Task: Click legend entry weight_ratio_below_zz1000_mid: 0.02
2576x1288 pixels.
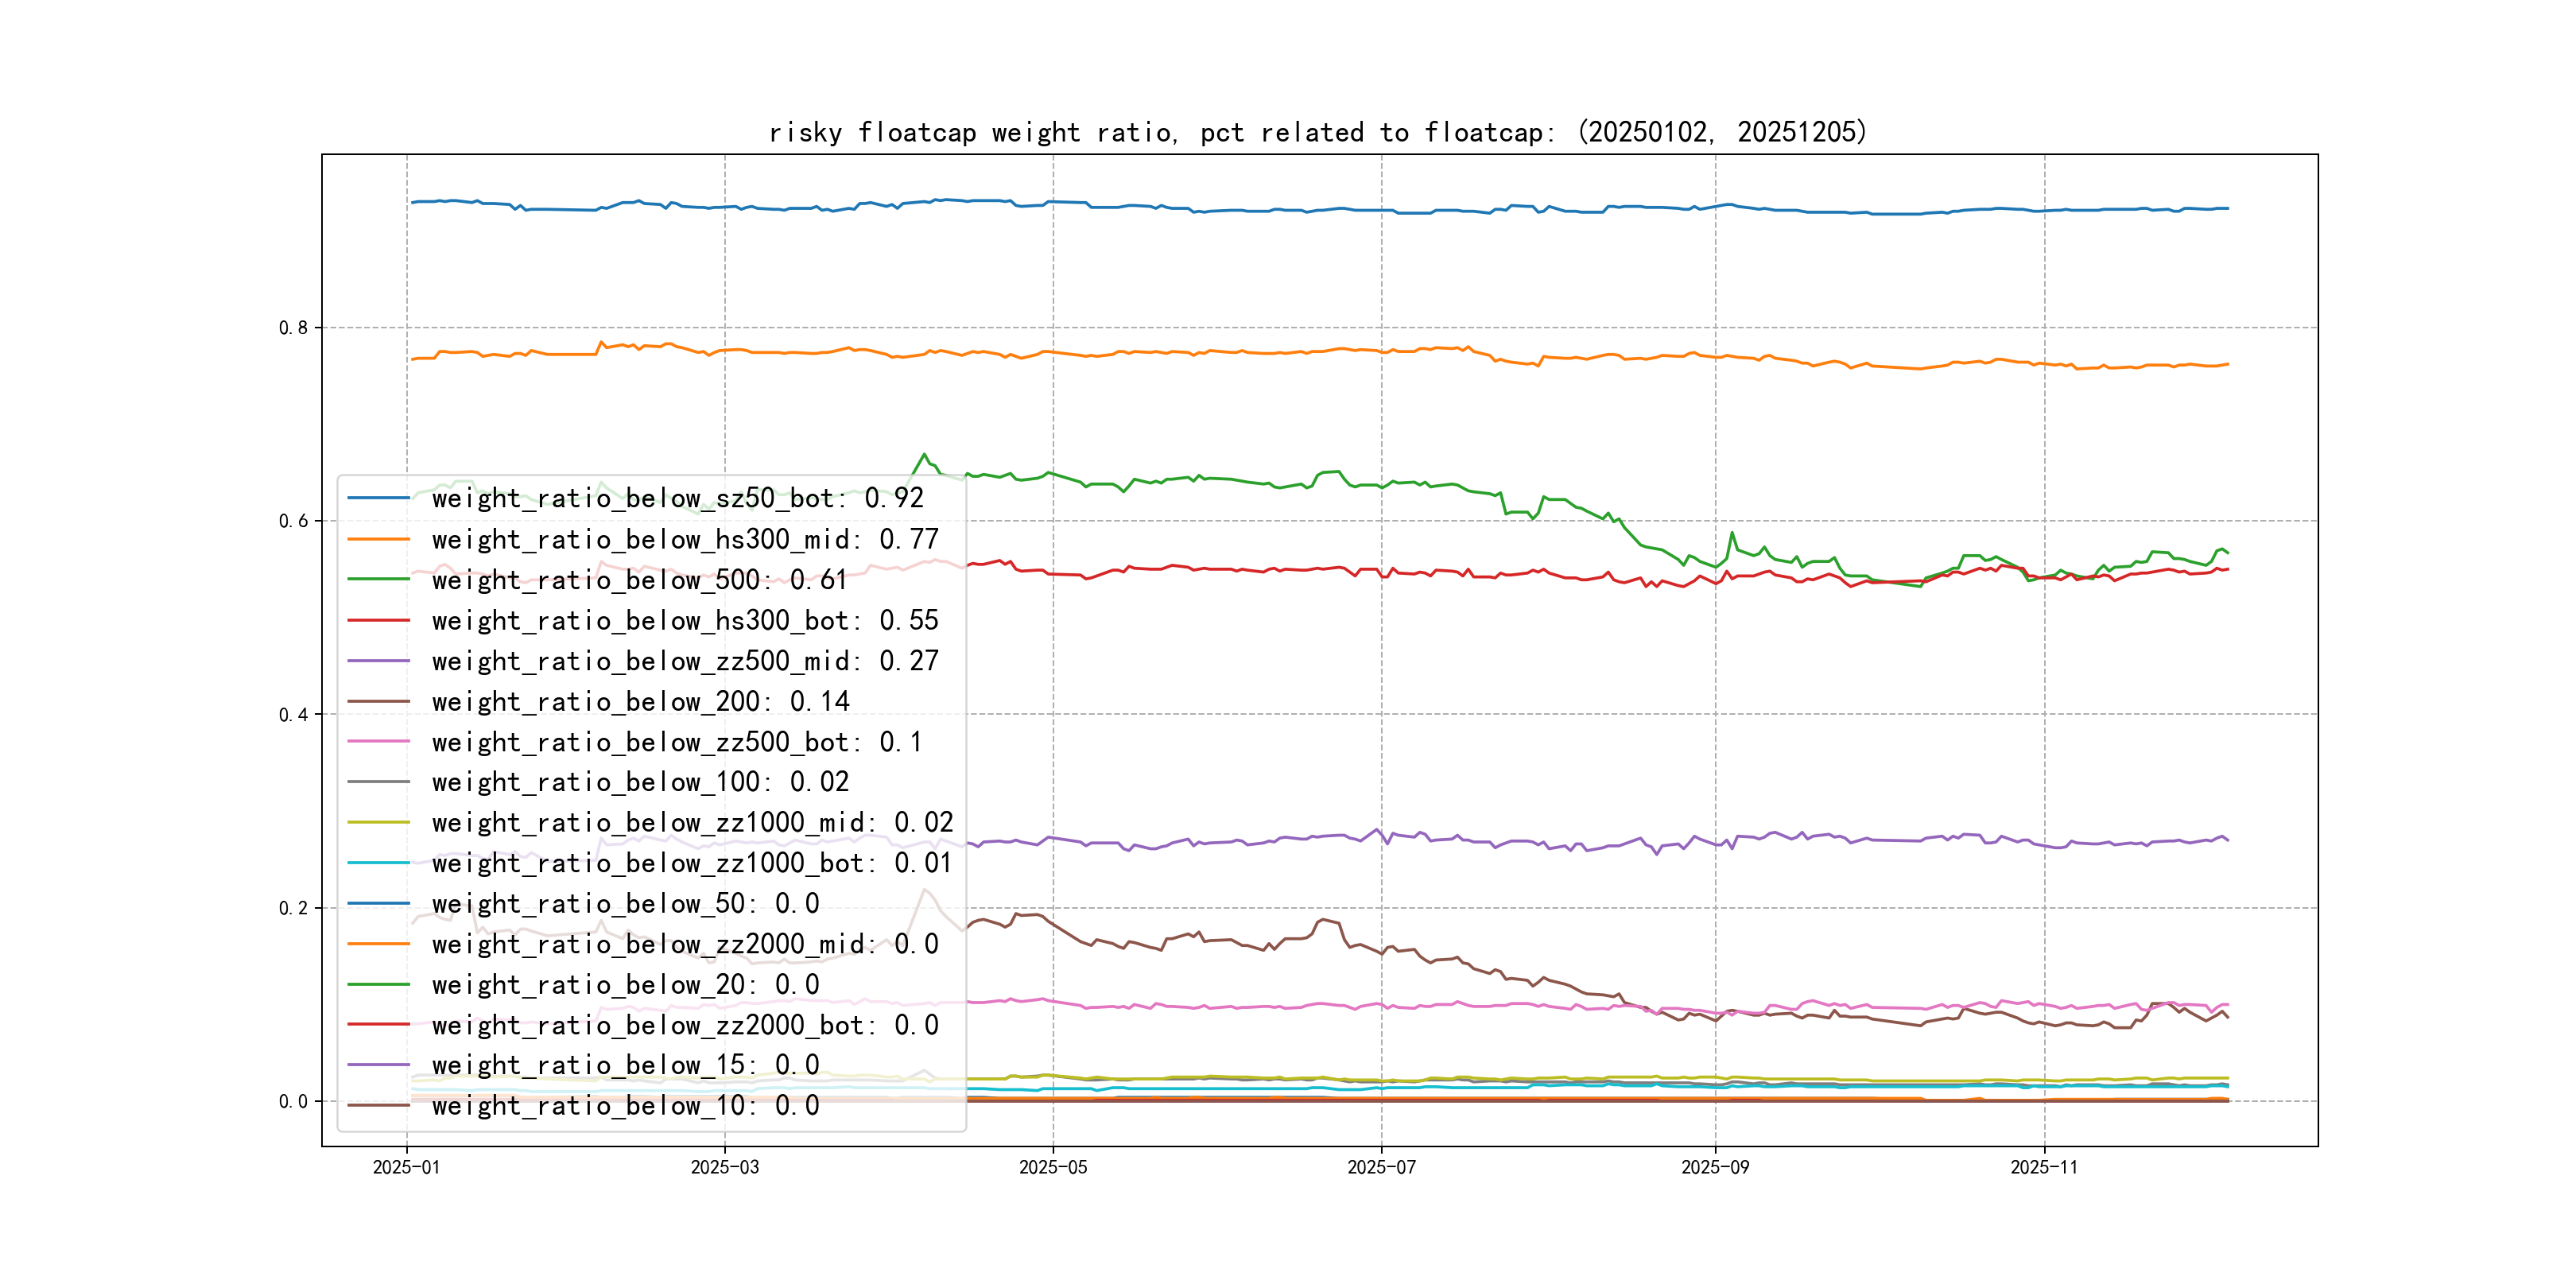Action: tap(692, 823)
